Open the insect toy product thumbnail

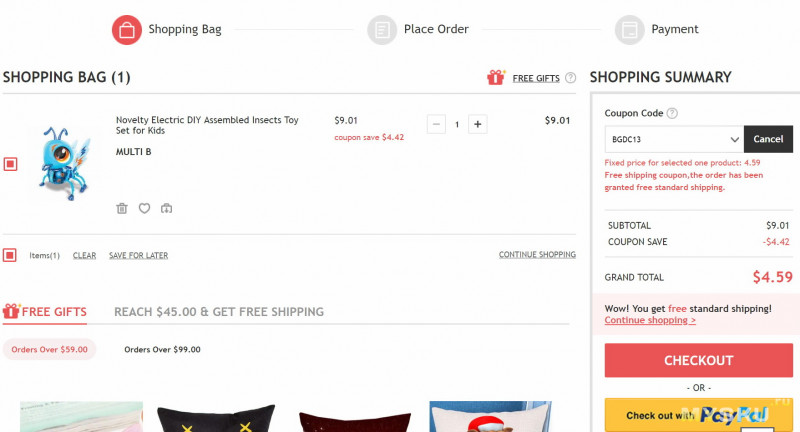[63, 163]
